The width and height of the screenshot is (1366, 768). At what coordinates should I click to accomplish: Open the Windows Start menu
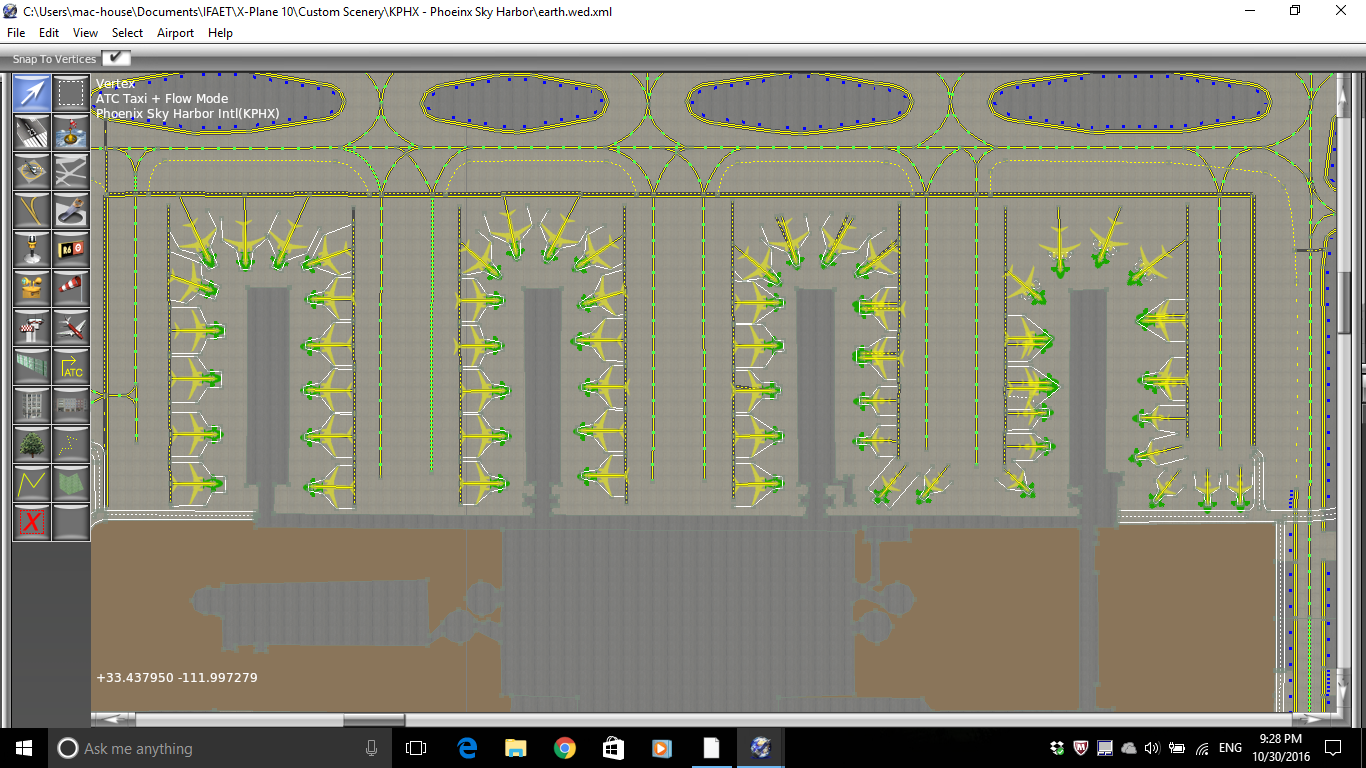(23, 748)
